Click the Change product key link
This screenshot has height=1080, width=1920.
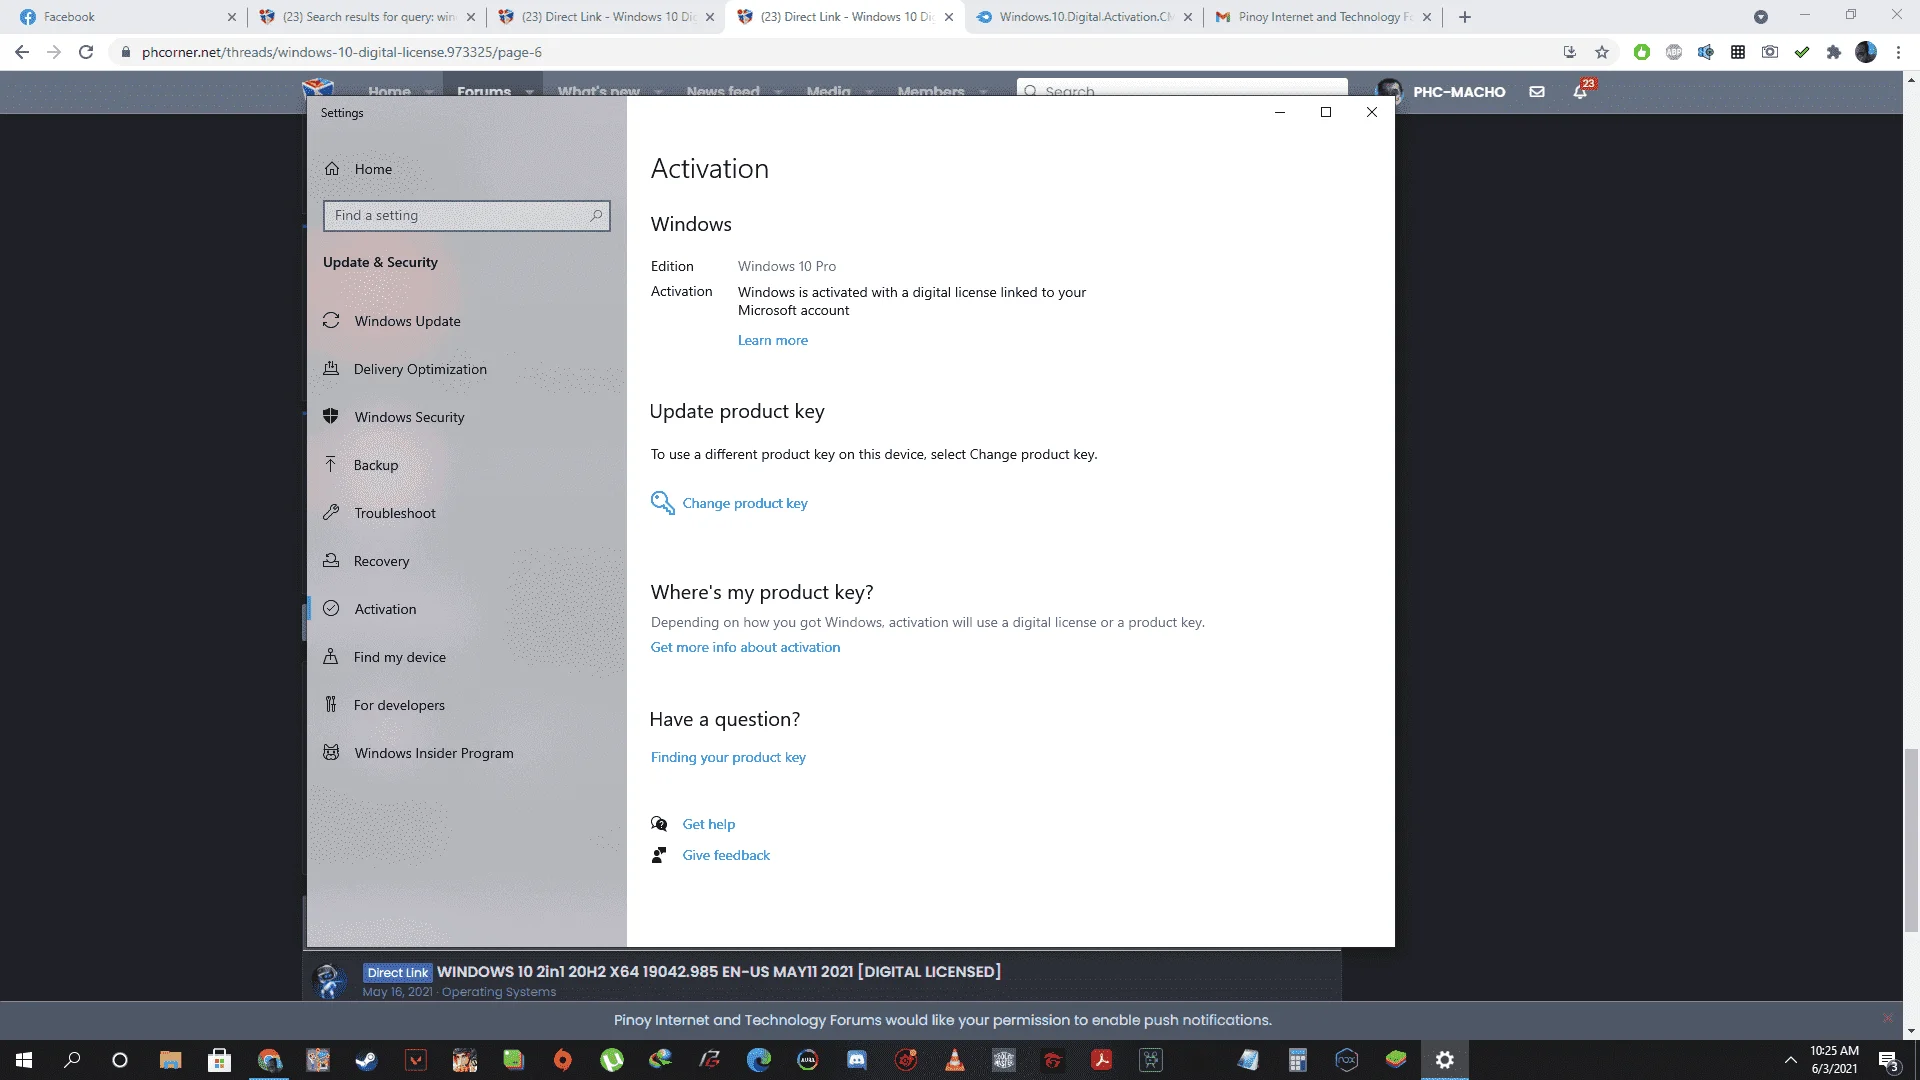click(x=744, y=503)
